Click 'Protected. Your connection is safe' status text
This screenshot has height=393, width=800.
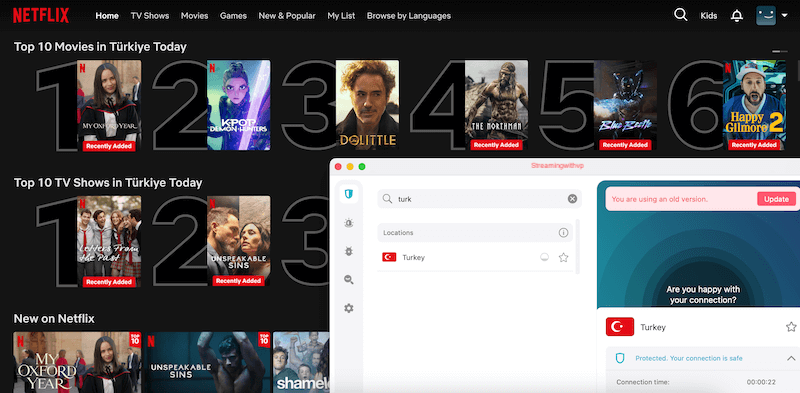click(689, 358)
